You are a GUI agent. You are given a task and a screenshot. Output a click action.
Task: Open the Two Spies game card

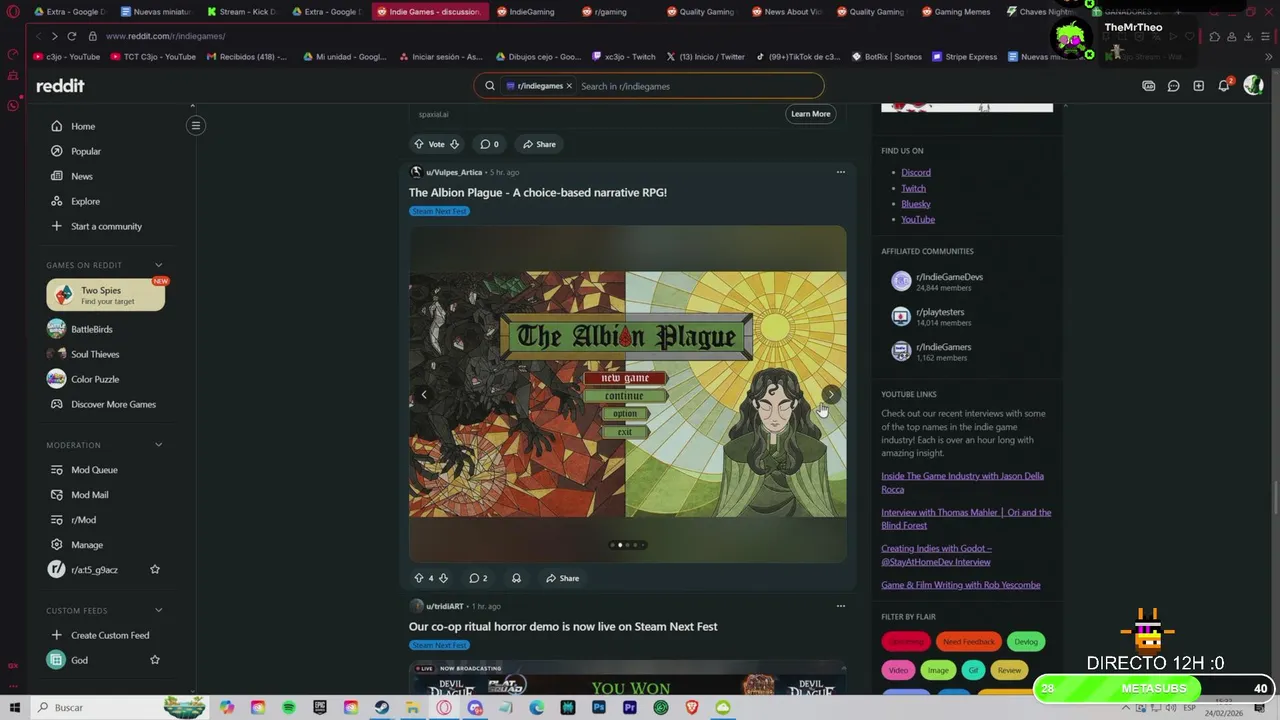[105, 295]
